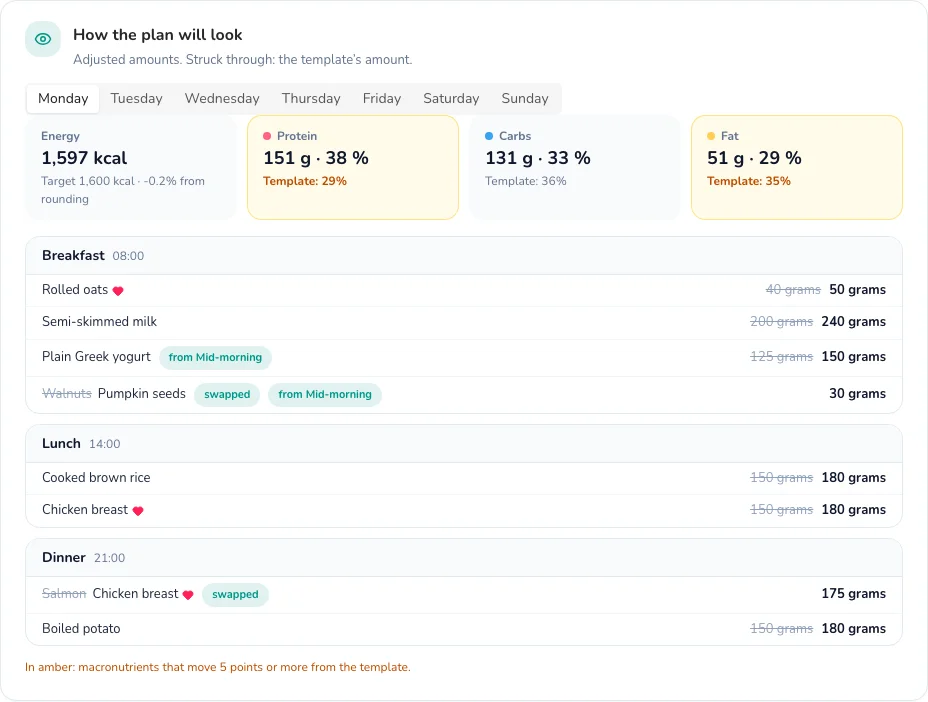Image resolution: width=928 pixels, height=702 pixels.
Task: Select the Monday tab
Action: pyautogui.click(x=63, y=98)
